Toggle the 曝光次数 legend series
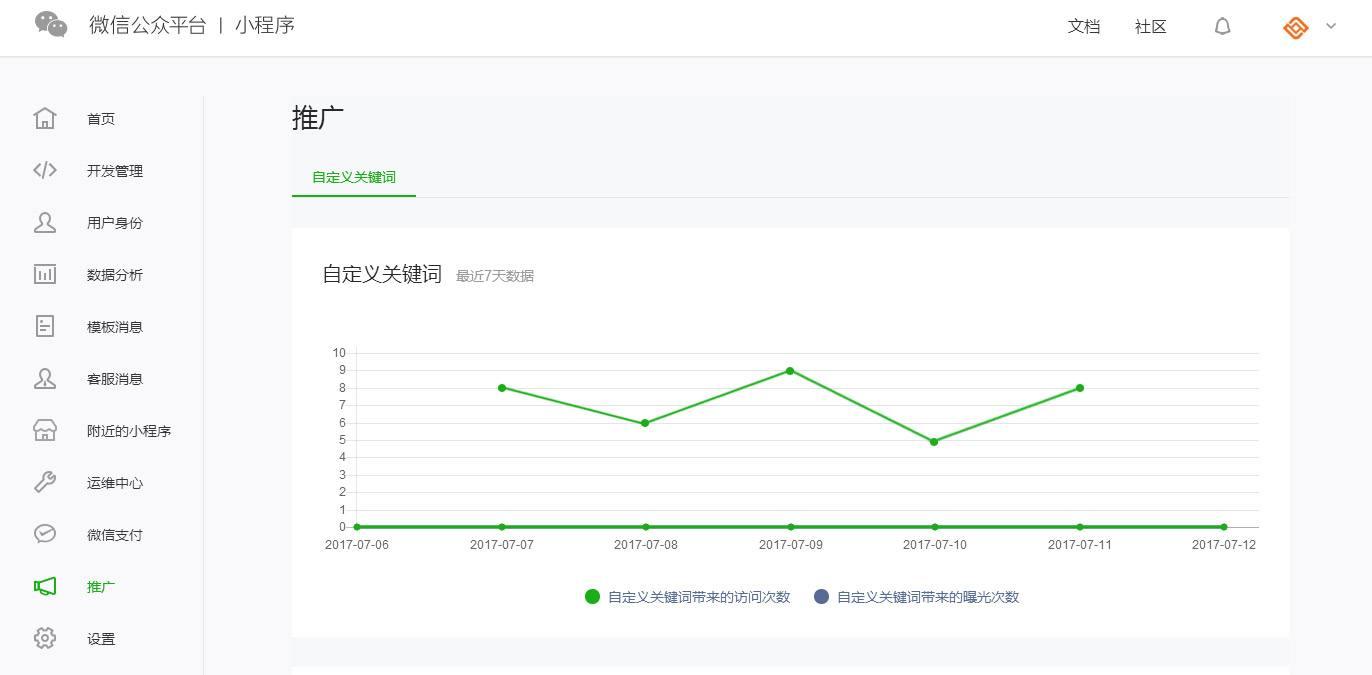This screenshot has width=1372, height=675. click(x=917, y=597)
